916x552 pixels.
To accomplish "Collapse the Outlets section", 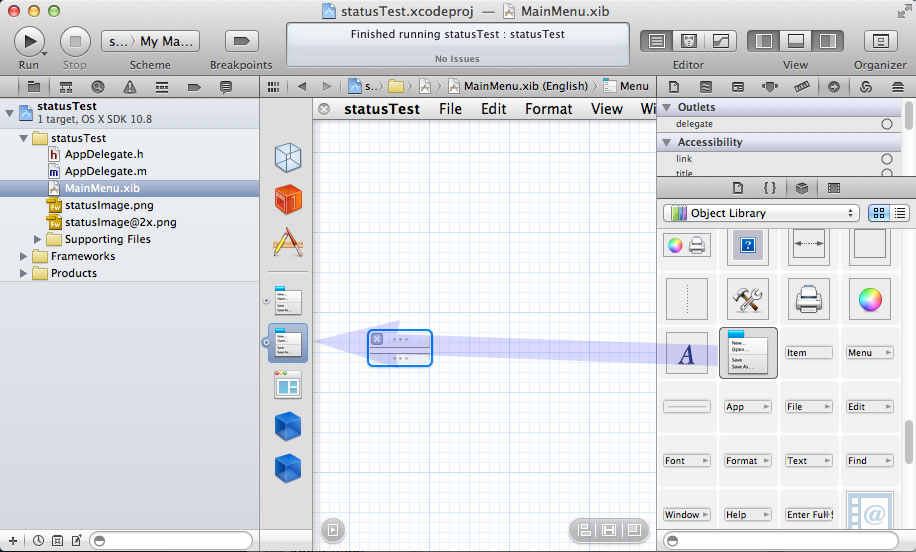I will tap(667, 107).
